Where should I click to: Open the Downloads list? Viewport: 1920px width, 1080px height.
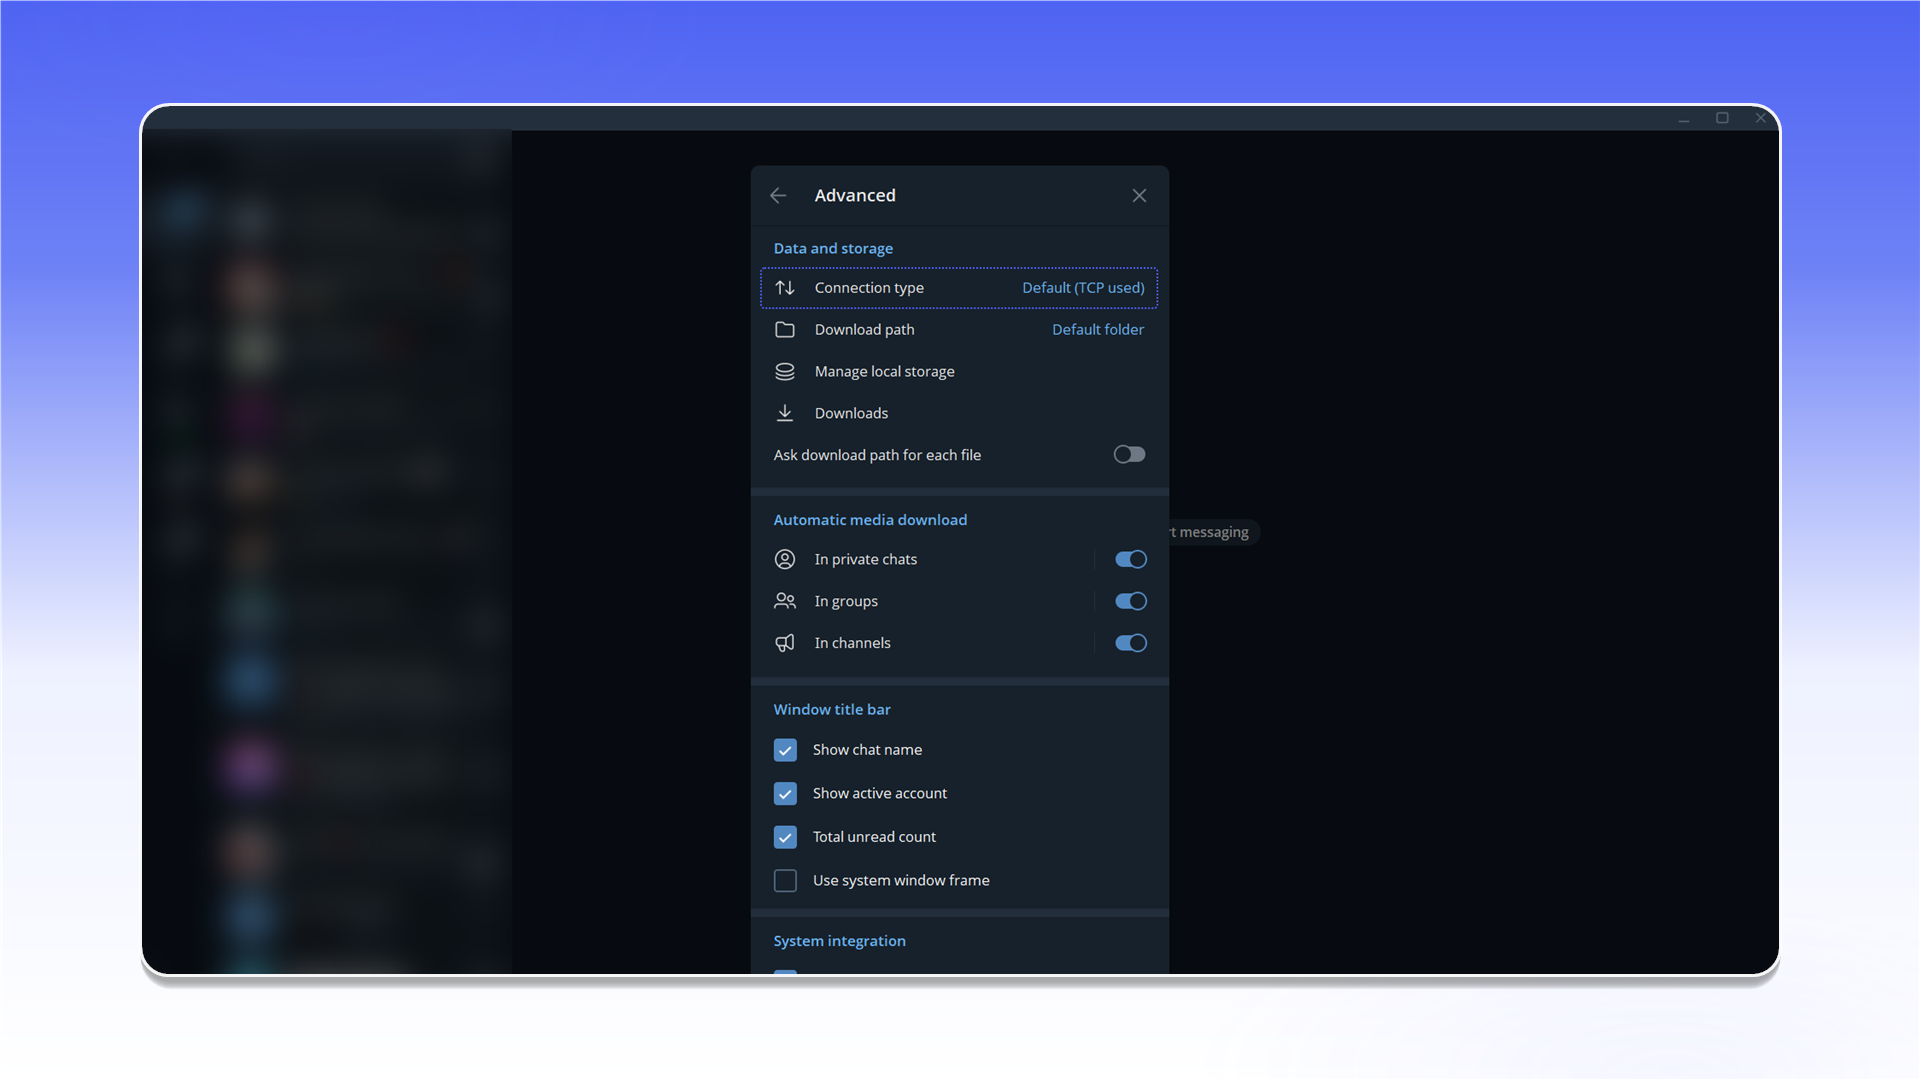pyautogui.click(x=959, y=413)
